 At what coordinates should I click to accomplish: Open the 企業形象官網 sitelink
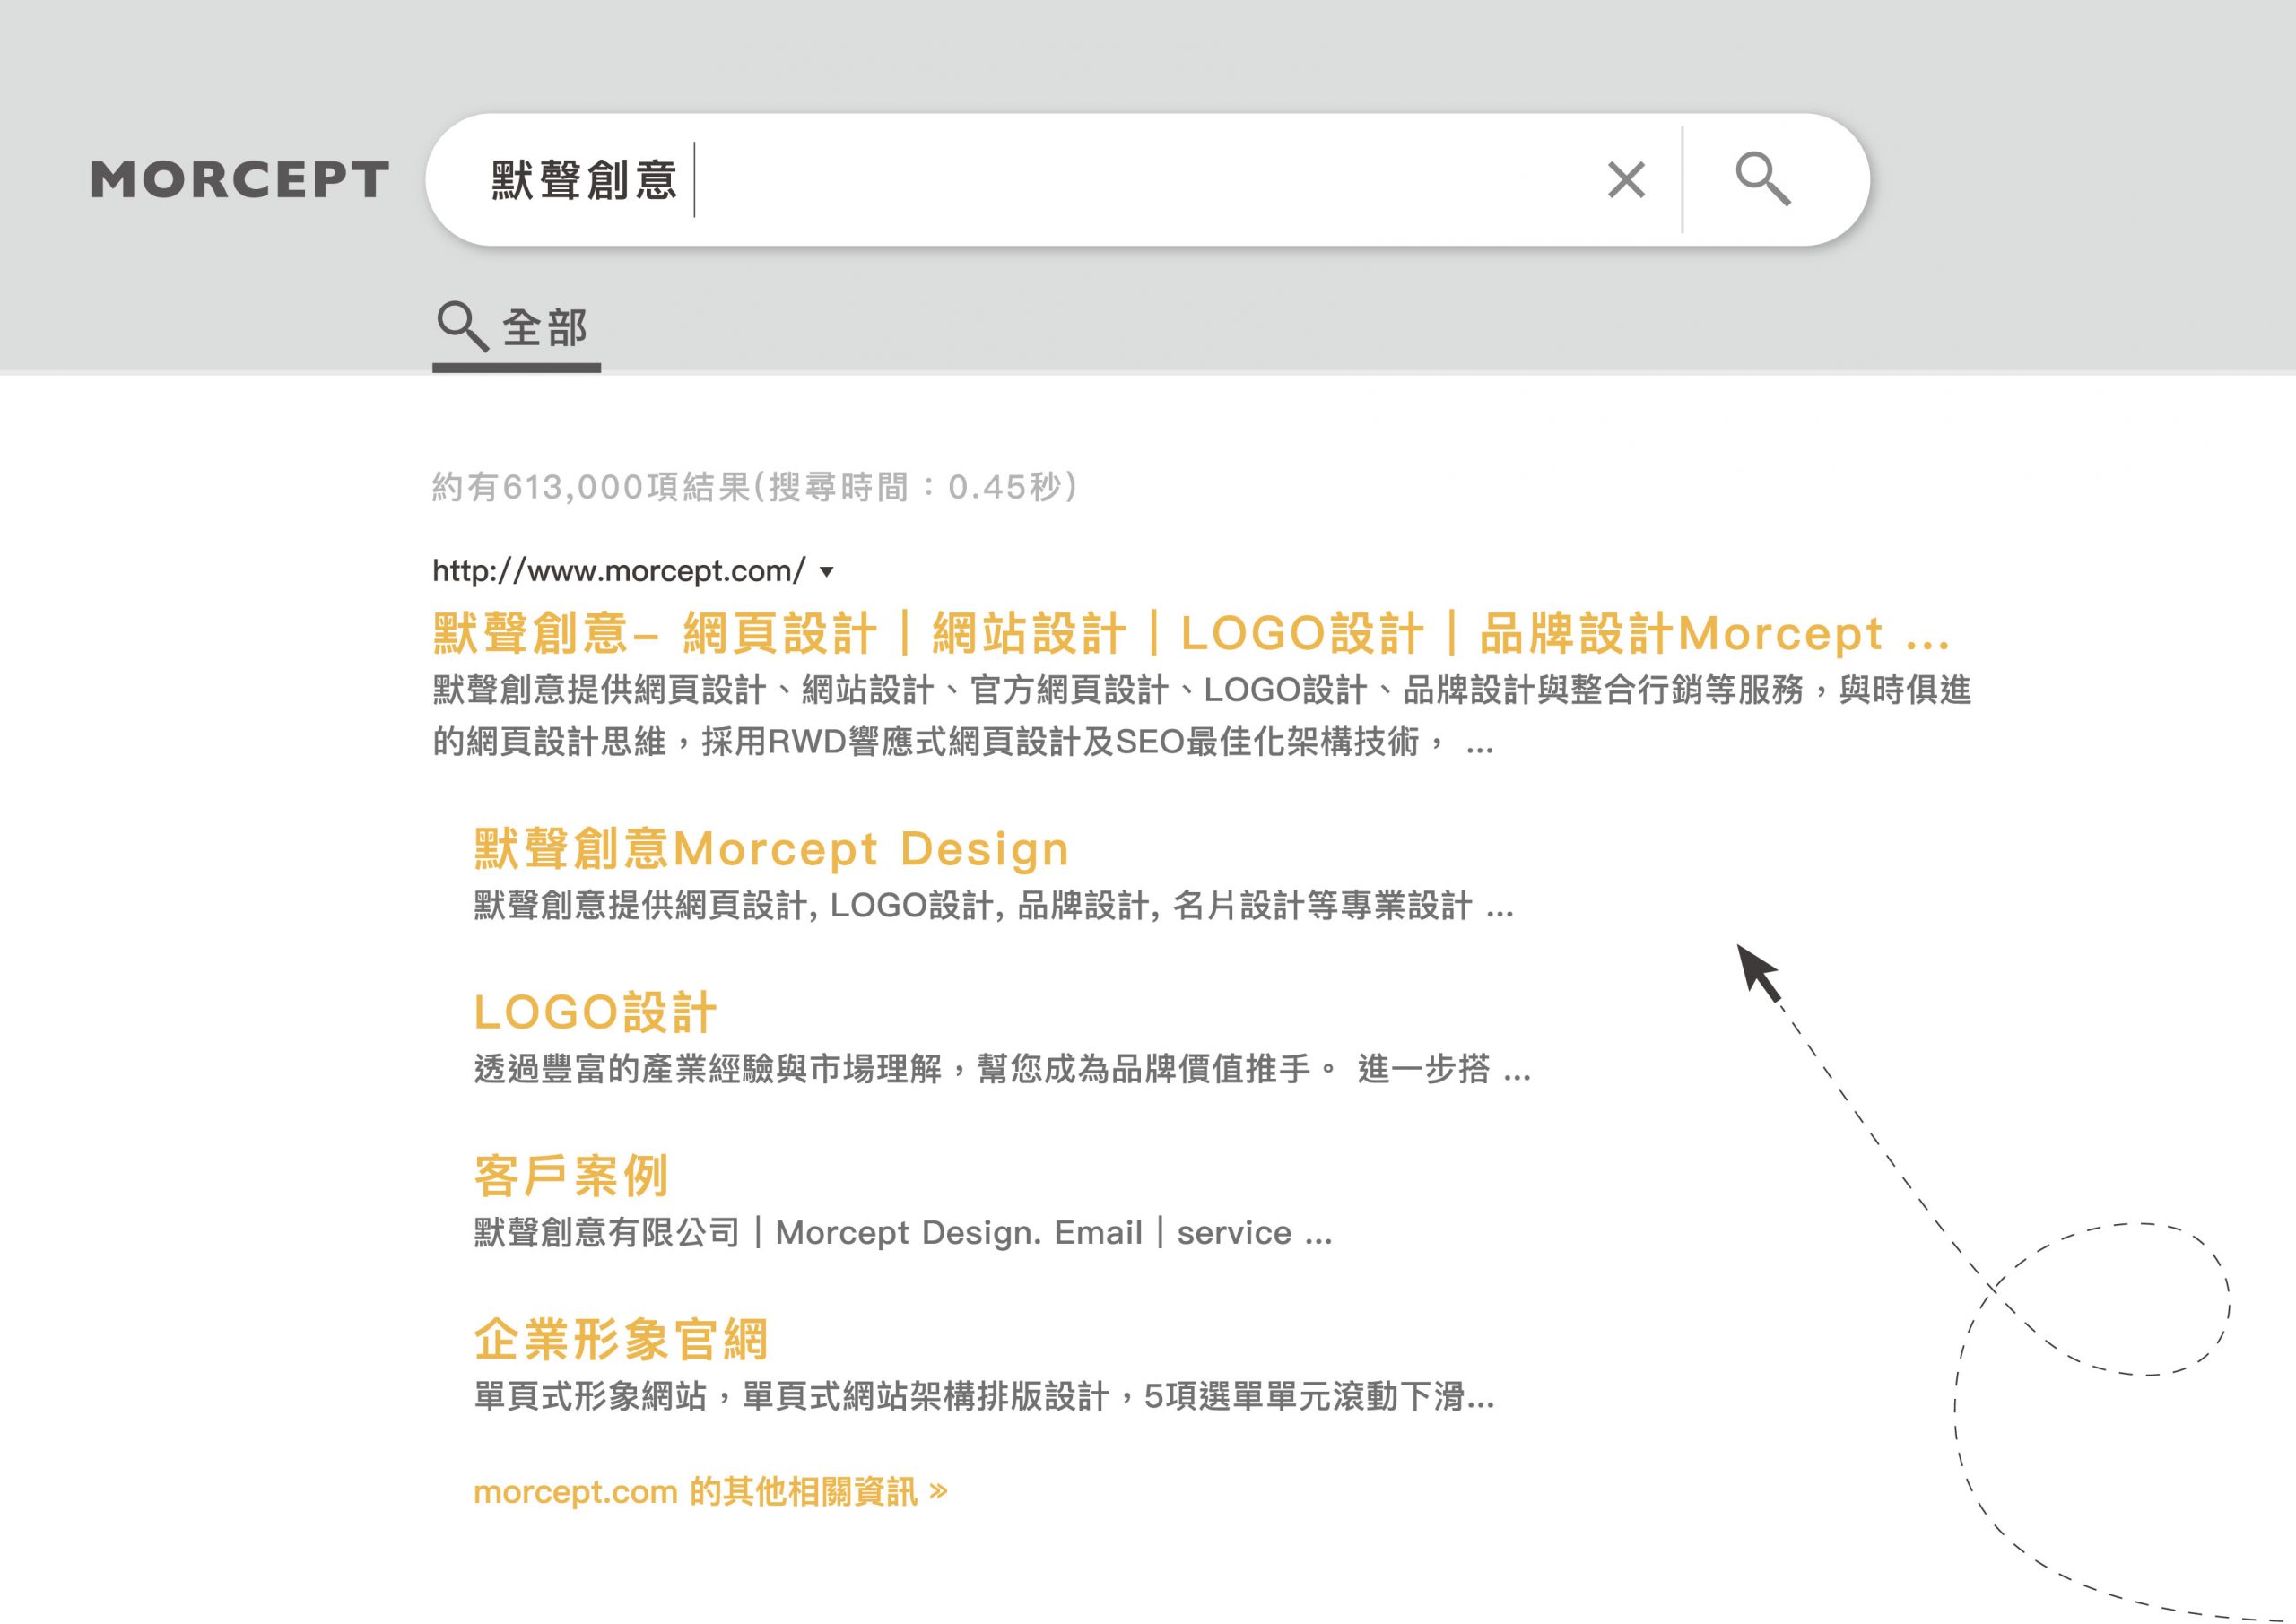pos(621,1339)
